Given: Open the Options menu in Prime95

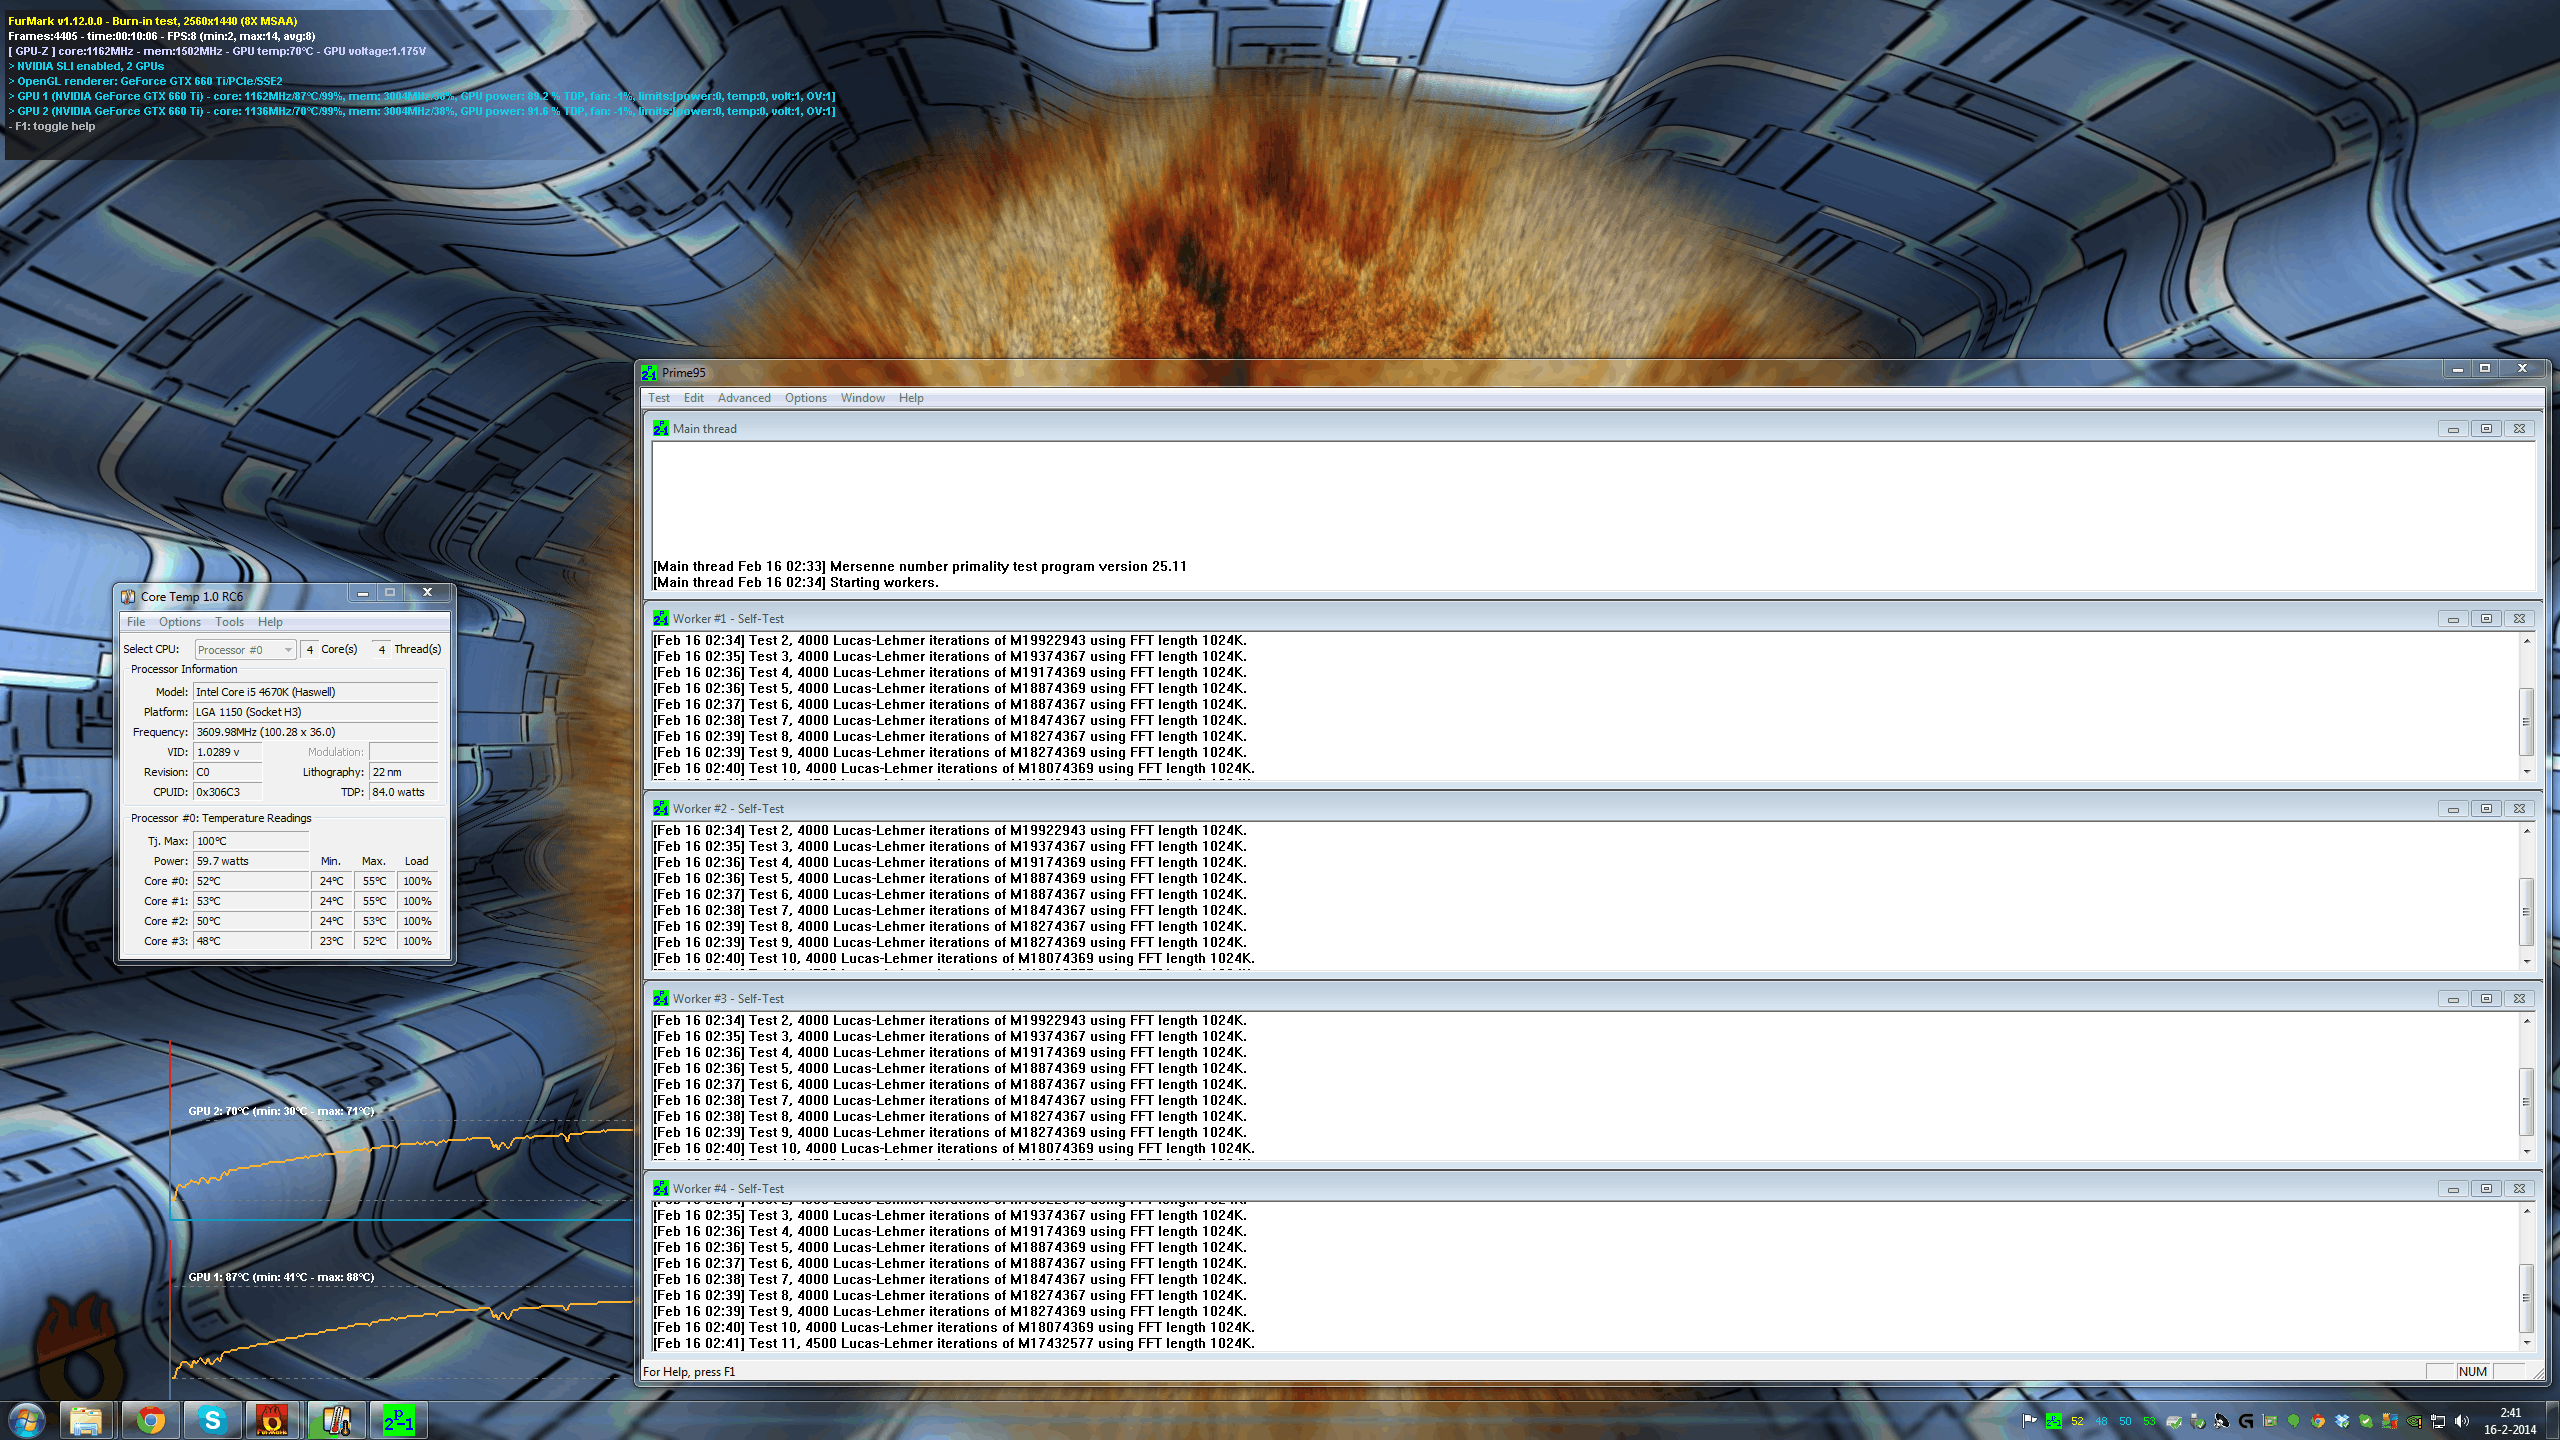Looking at the screenshot, I should [x=805, y=398].
